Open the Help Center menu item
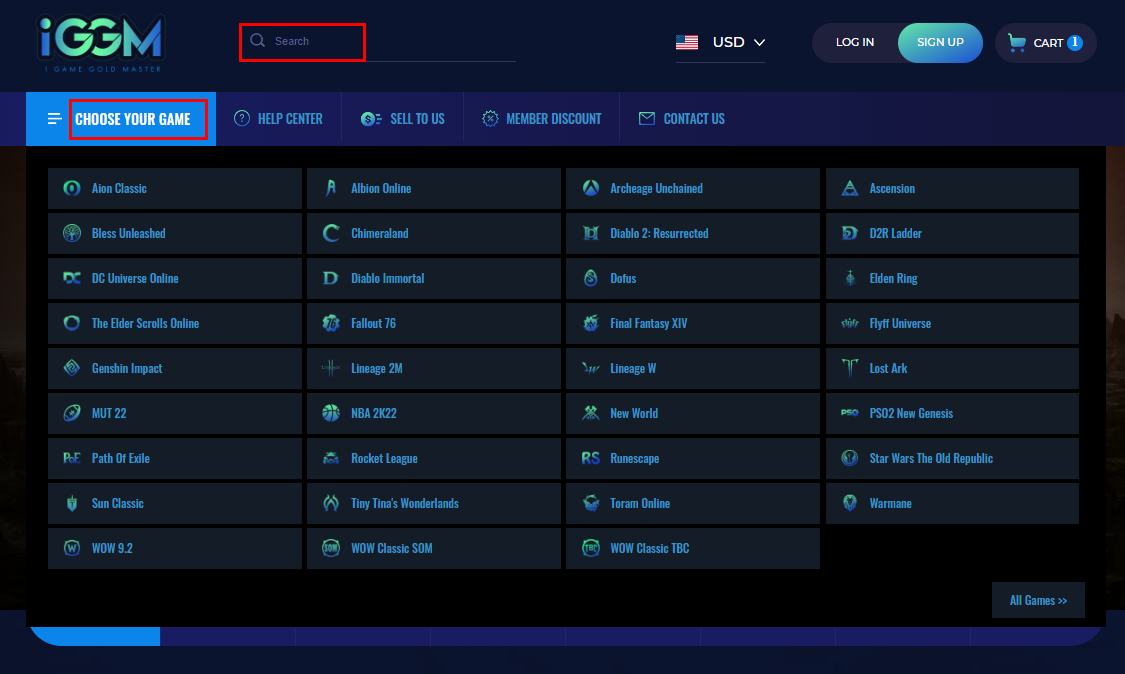This screenshot has width=1125, height=674. [x=278, y=119]
